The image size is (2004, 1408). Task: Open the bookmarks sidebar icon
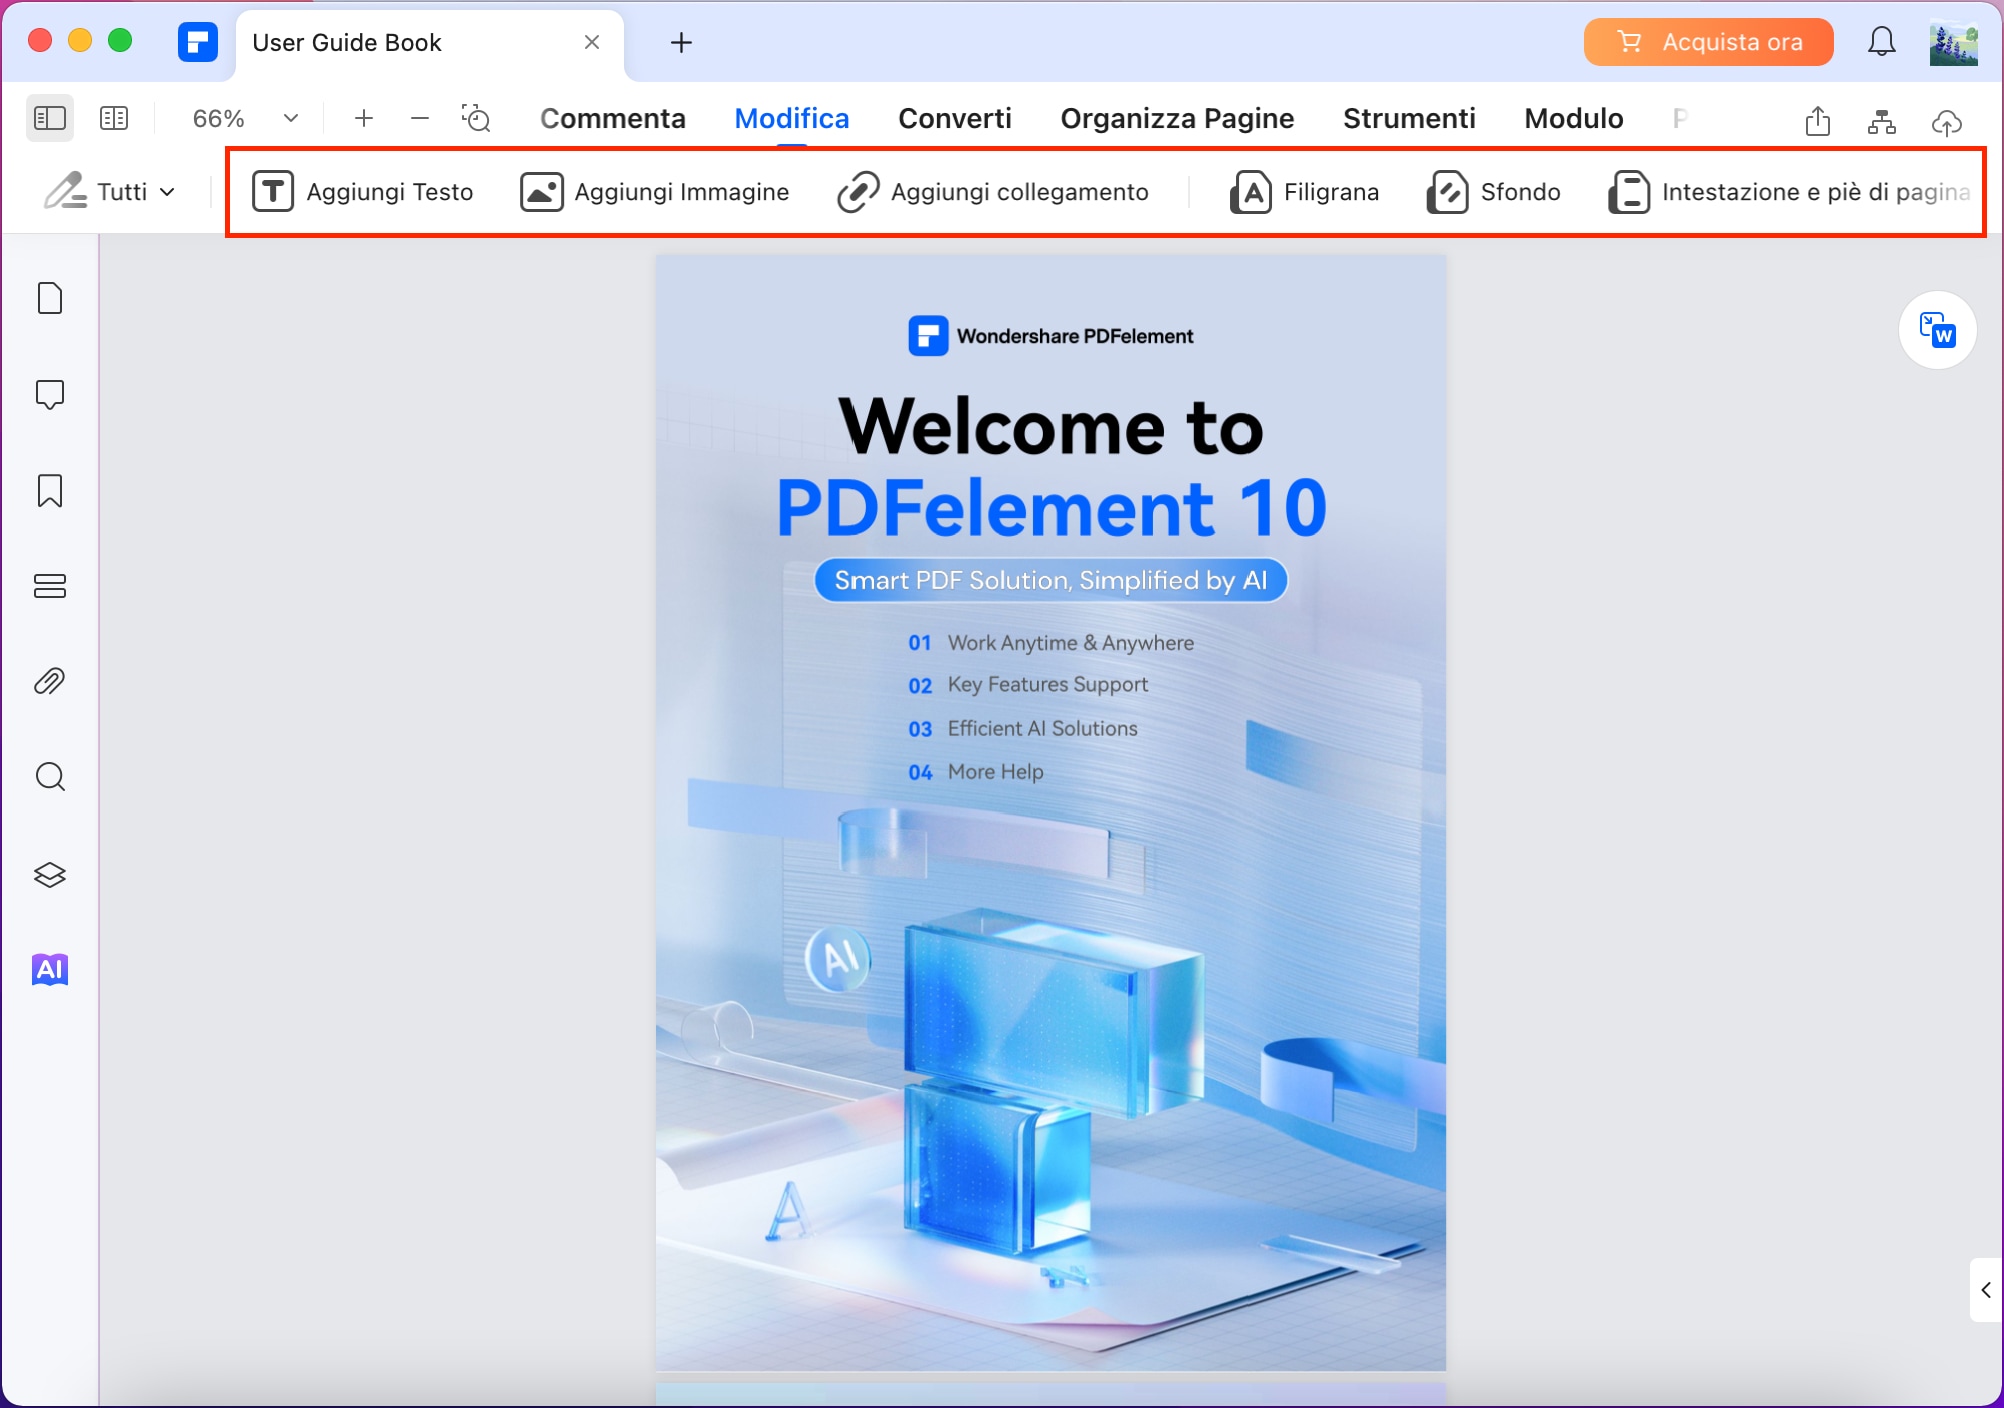click(50, 490)
